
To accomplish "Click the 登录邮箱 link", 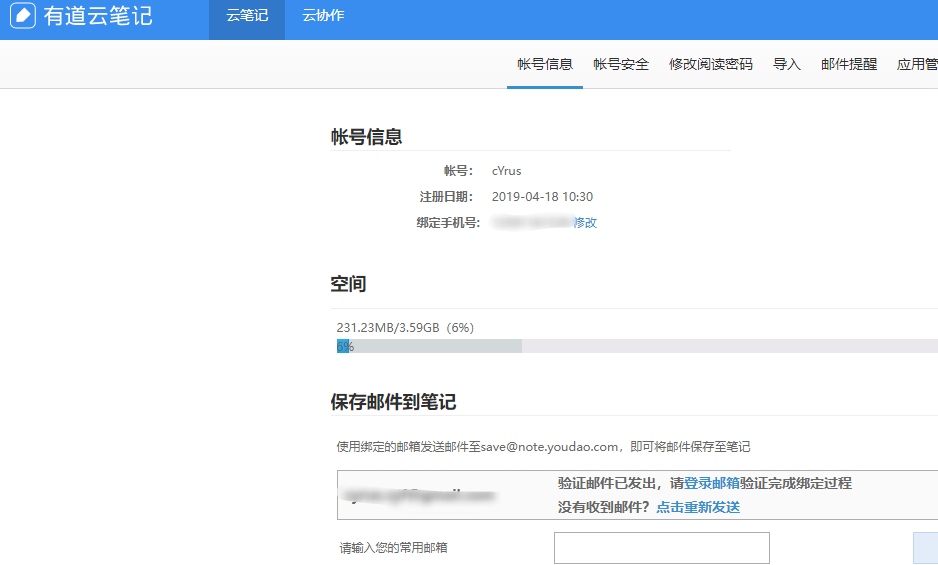I will tap(712, 483).
